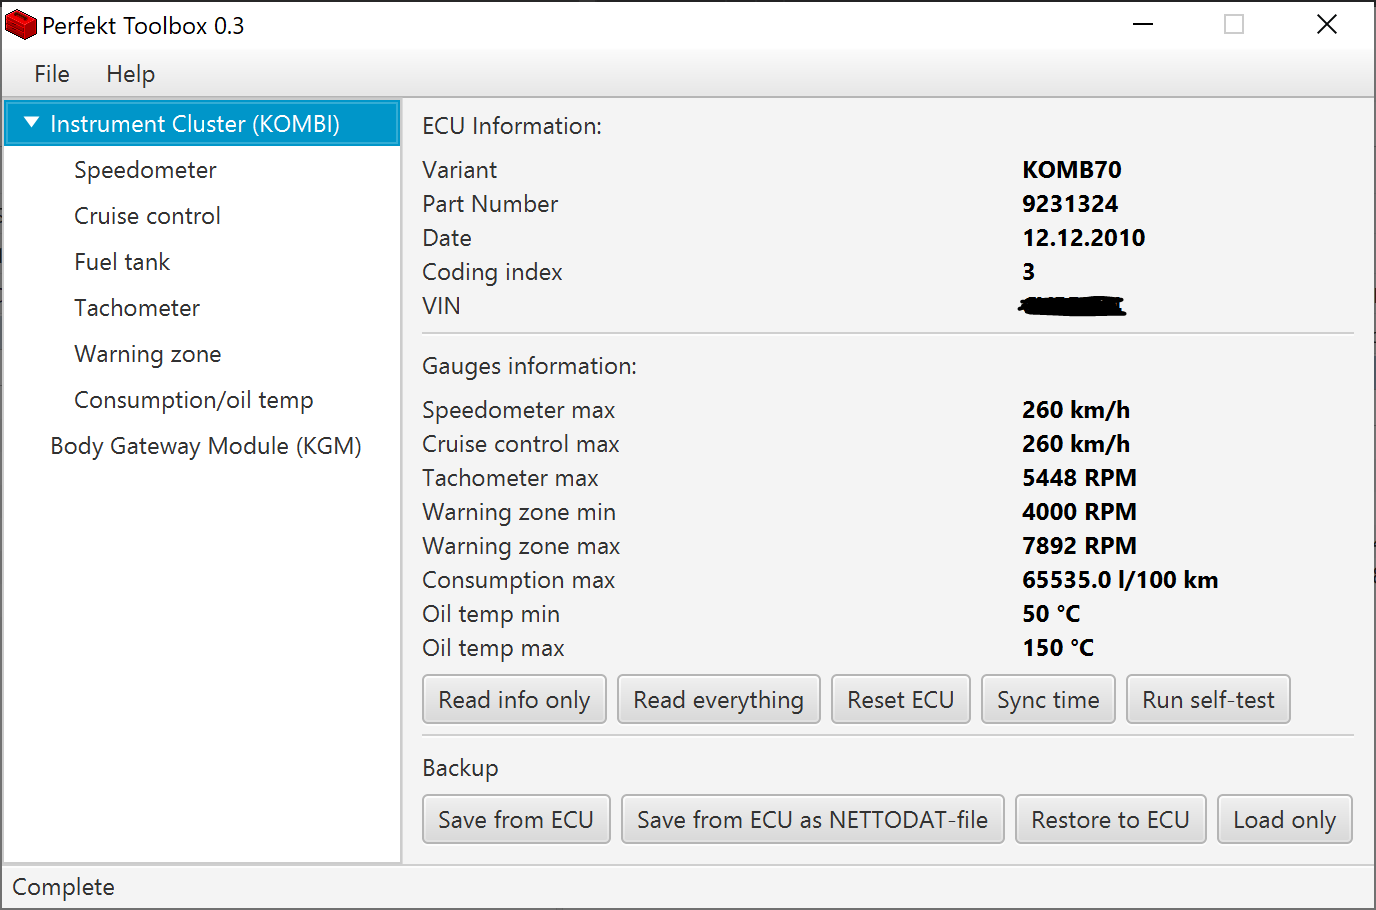Viewport: 1376px width, 910px height.
Task: Click Save from ECU backup button
Action: (516, 820)
